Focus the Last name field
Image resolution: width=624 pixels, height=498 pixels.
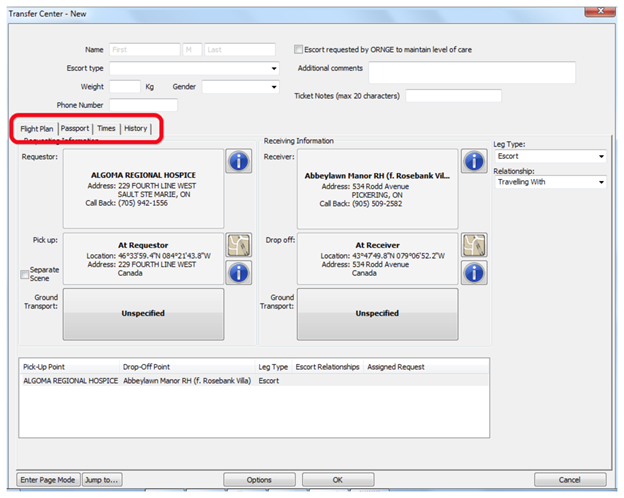click(x=240, y=49)
